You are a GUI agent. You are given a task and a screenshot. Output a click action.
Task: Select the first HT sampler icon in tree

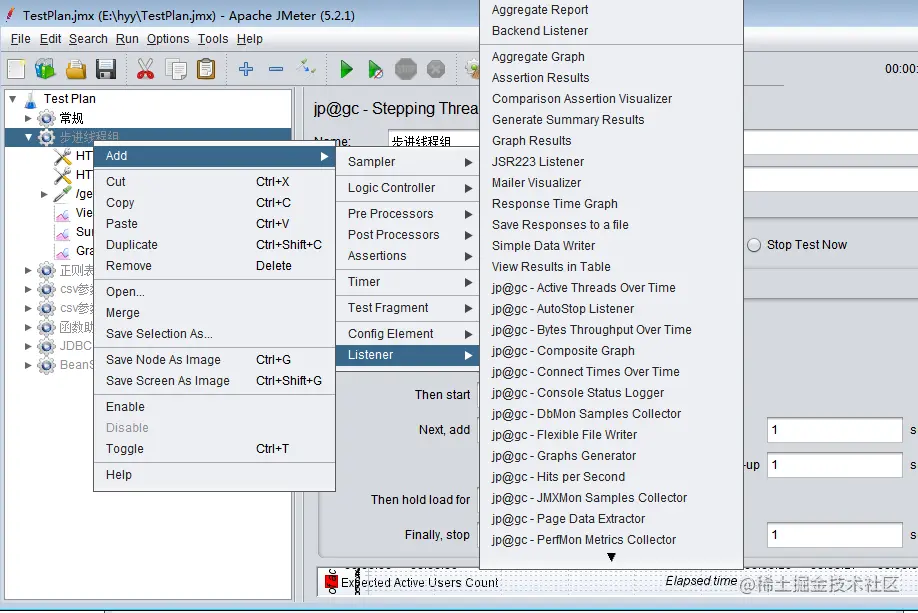click(x=63, y=156)
